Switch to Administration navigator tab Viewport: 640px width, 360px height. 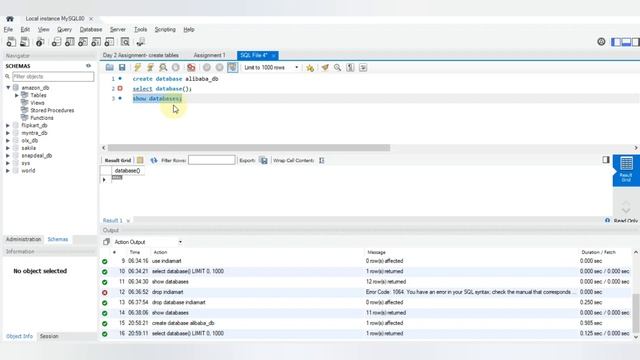coord(24,239)
